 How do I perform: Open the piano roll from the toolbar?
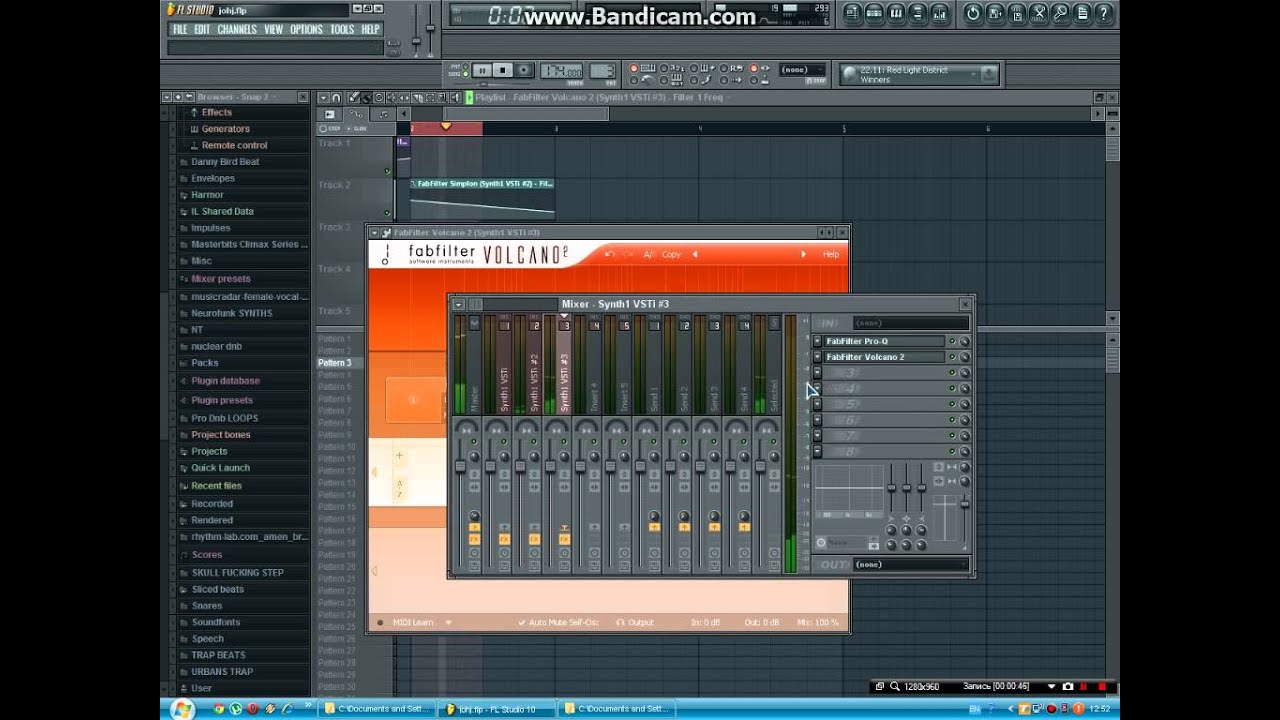pos(896,13)
